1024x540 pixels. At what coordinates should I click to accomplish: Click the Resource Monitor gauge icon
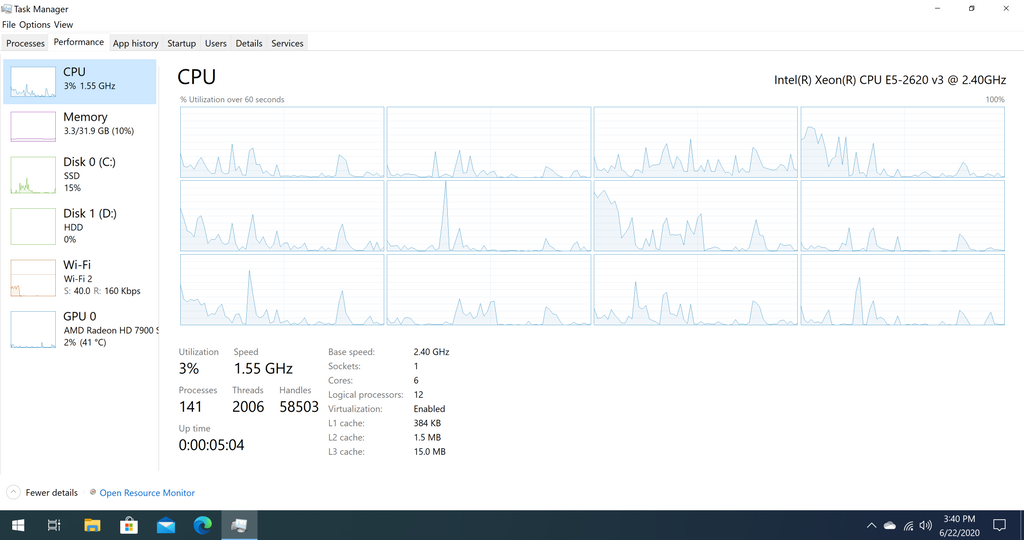pos(93,492)
